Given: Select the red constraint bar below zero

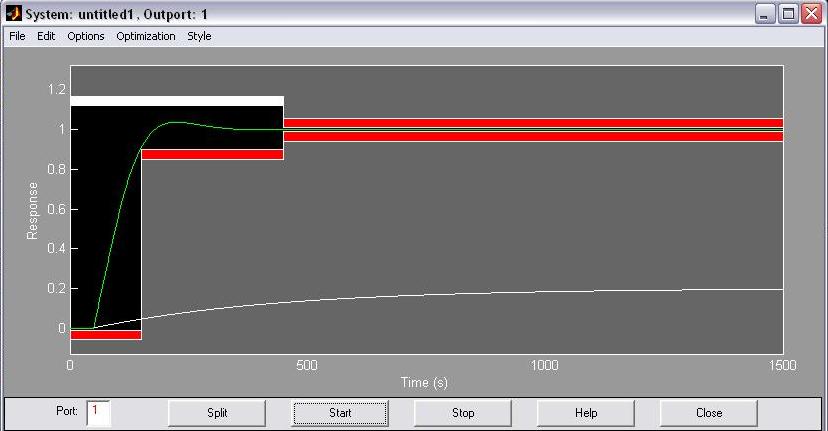Looking at the screenshot, I should point(106,335).
